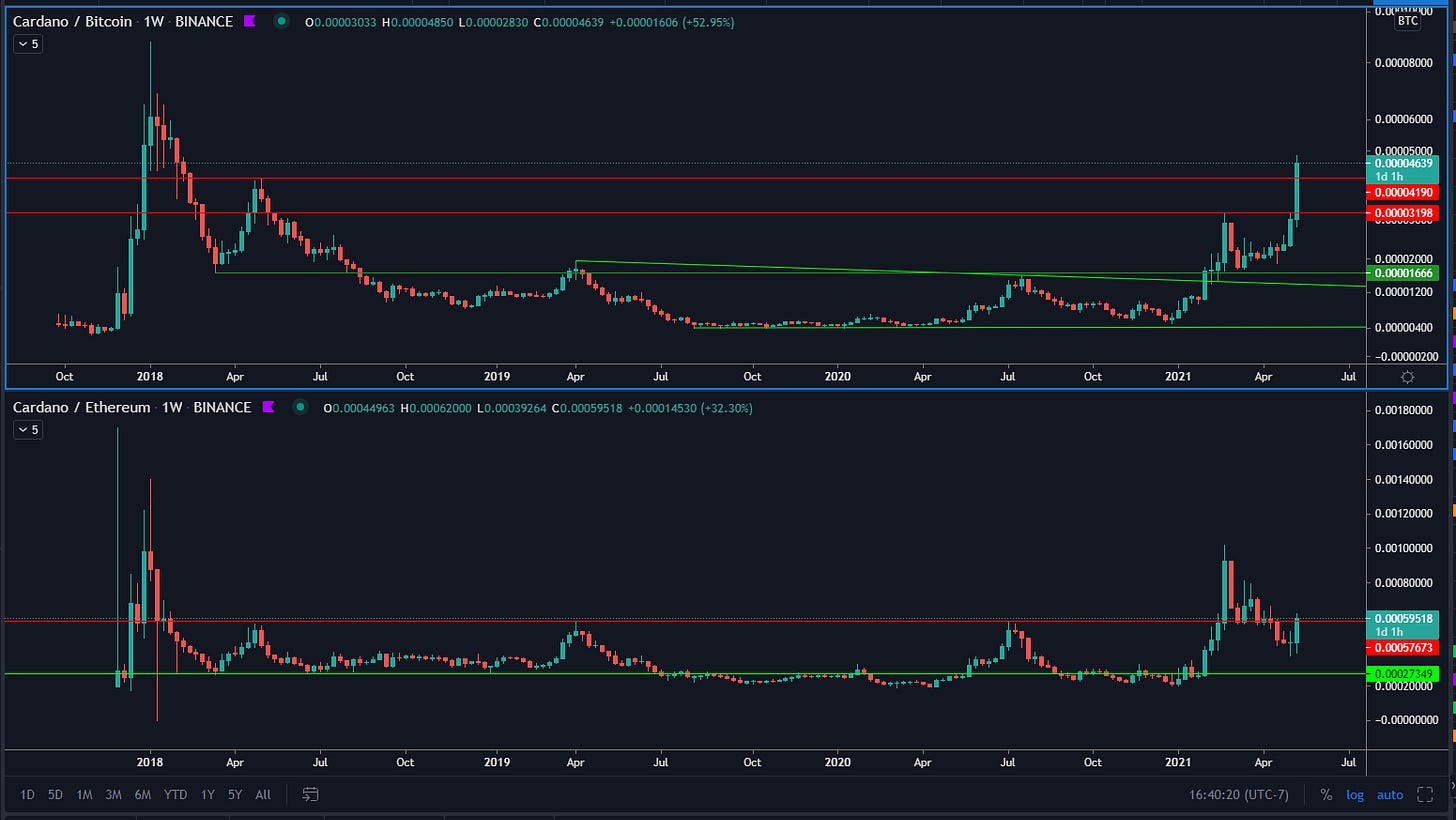Open the Go to date calendar icon
Image resolution: width=1456 pixels, height=820 pixels.
coord(311,795)
